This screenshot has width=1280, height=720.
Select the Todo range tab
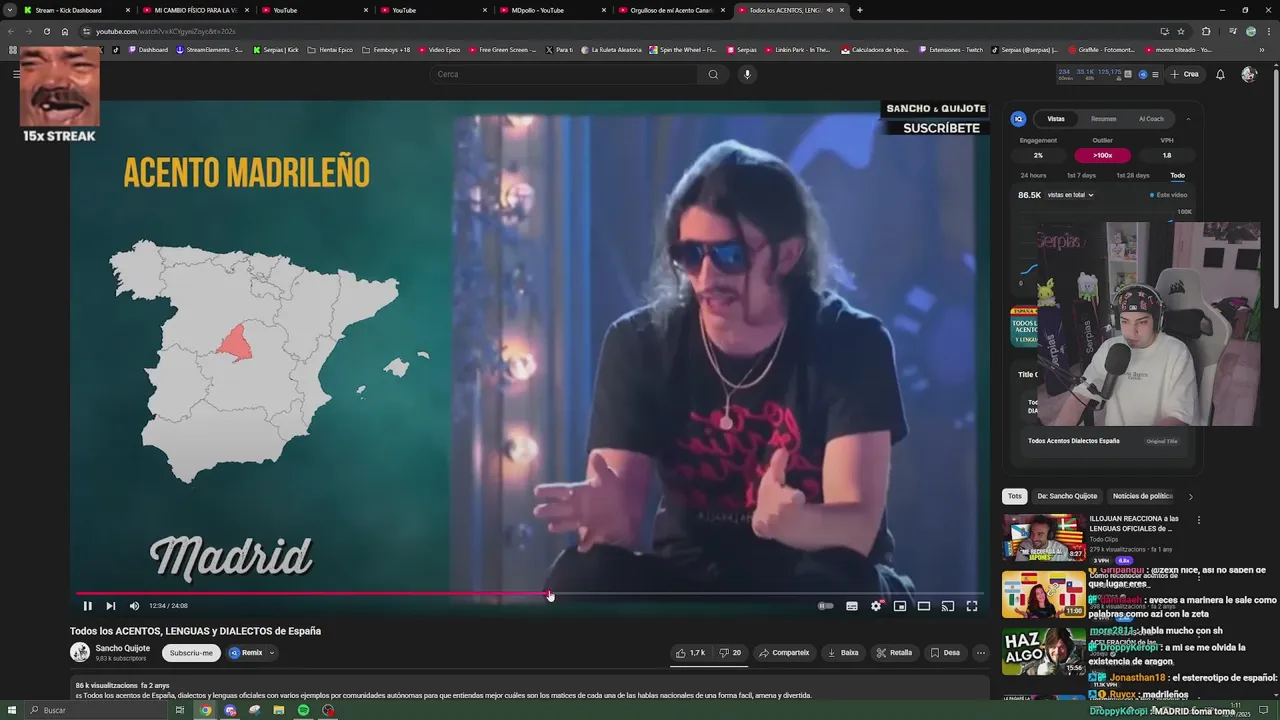(1178, 175)
